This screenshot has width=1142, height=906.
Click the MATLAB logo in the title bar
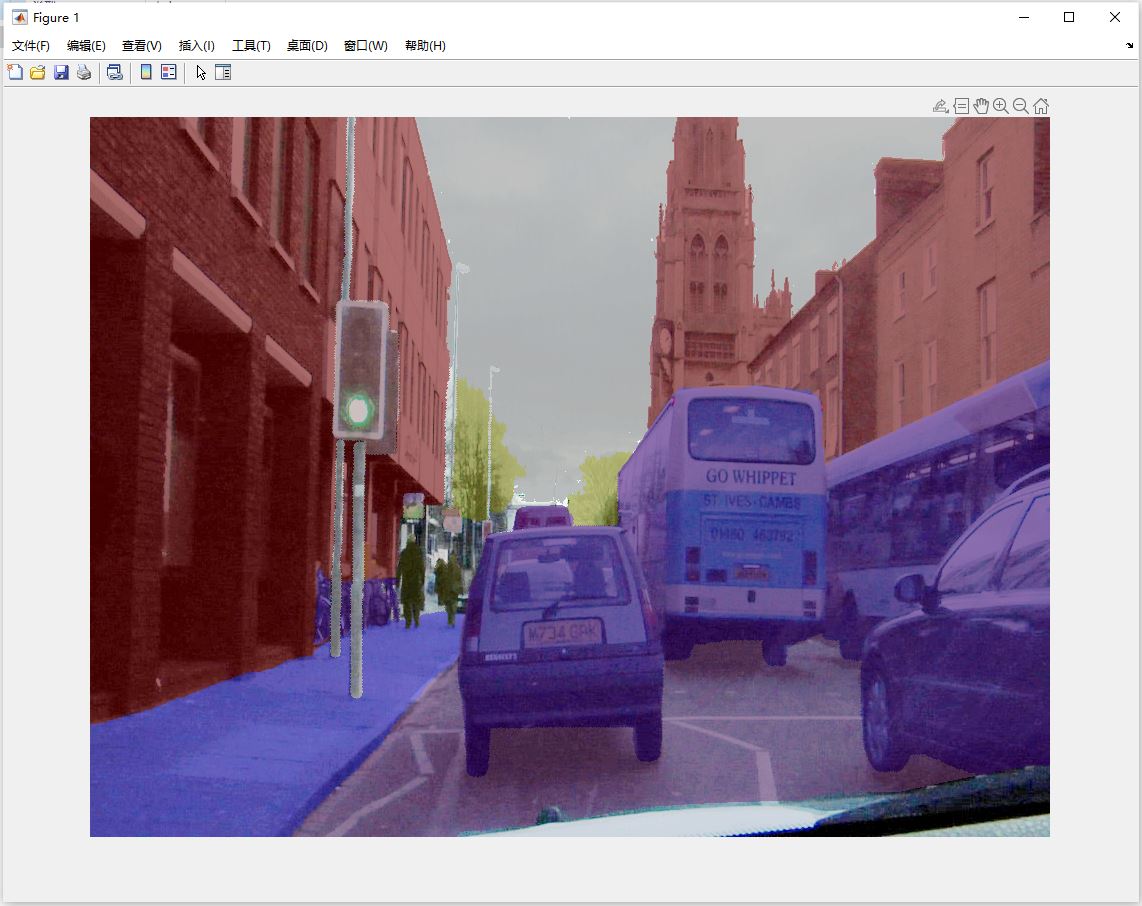click(x=20, y=17)
